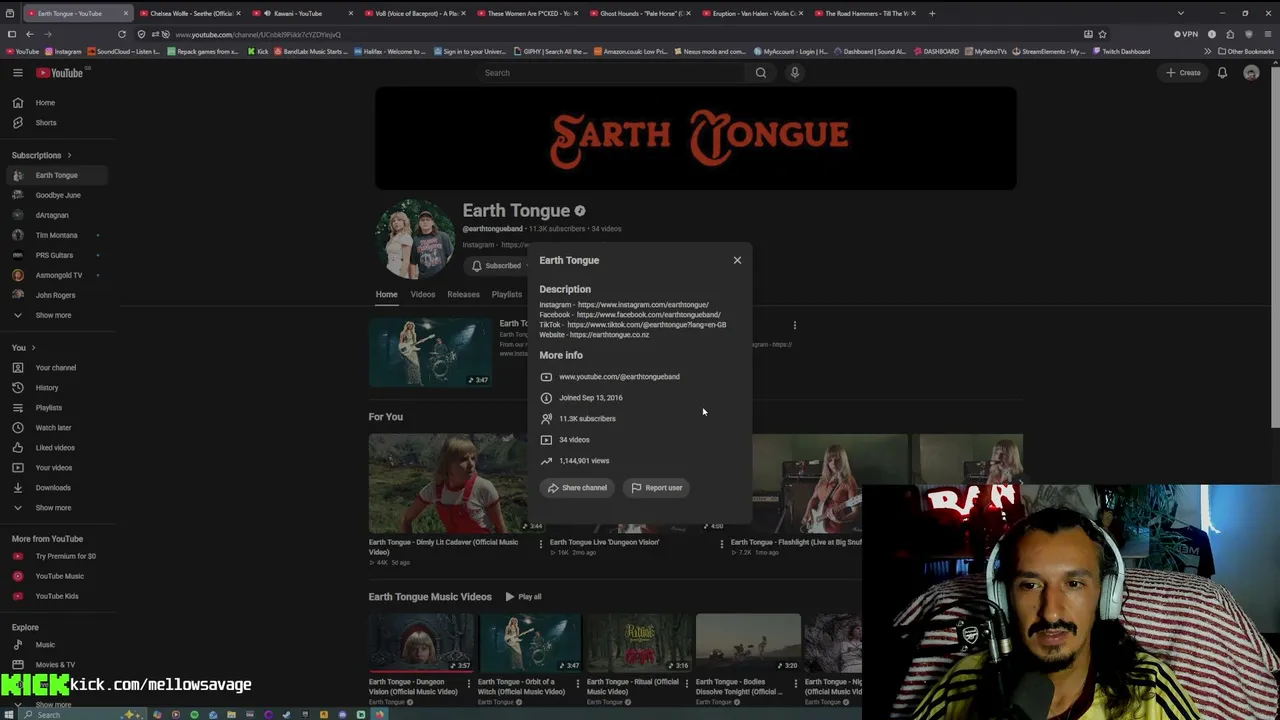Open Try Premium for $0
1280x720 pixels.
[x=56, y=556]
